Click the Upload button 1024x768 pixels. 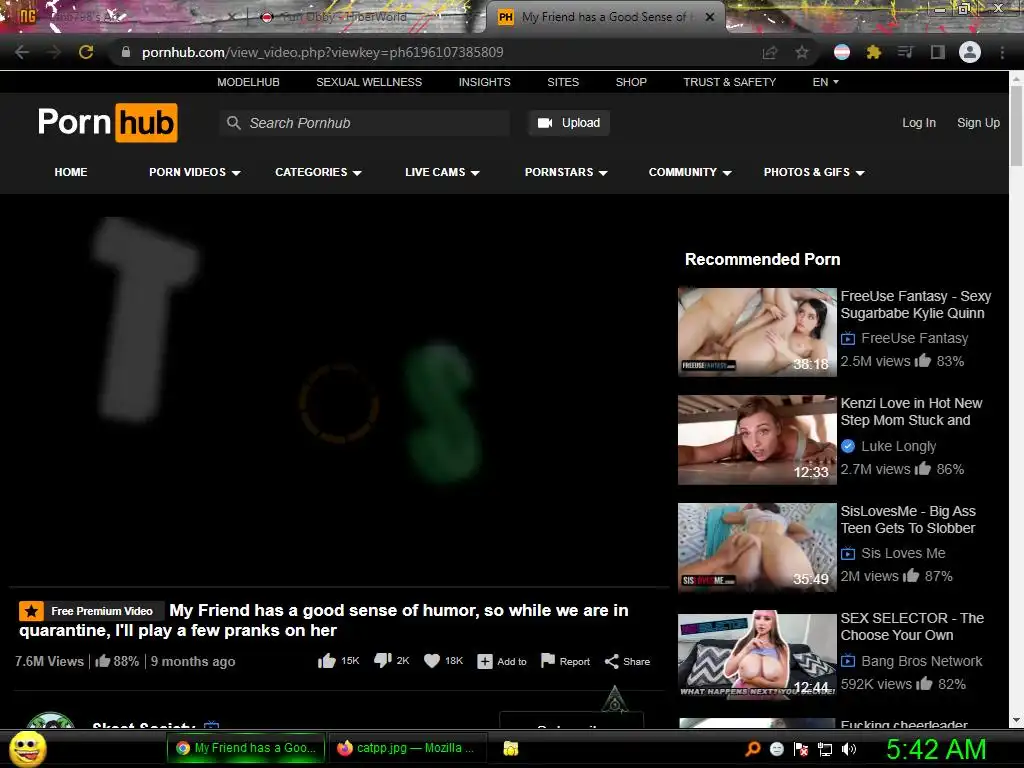coord(569,123)
